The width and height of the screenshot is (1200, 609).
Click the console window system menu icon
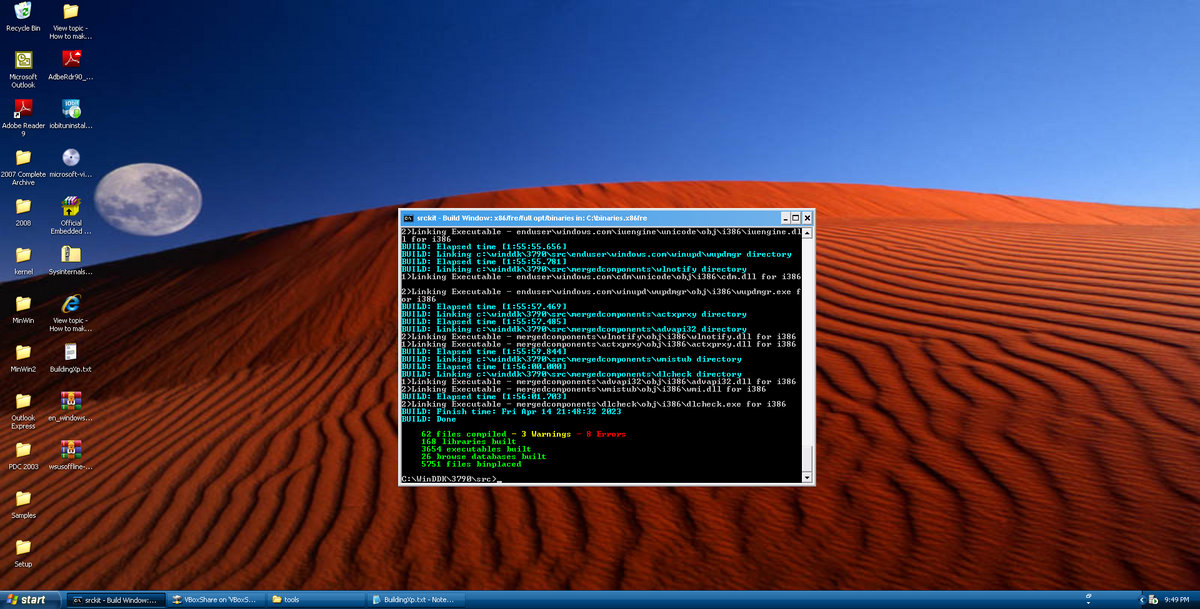[408, 218]
